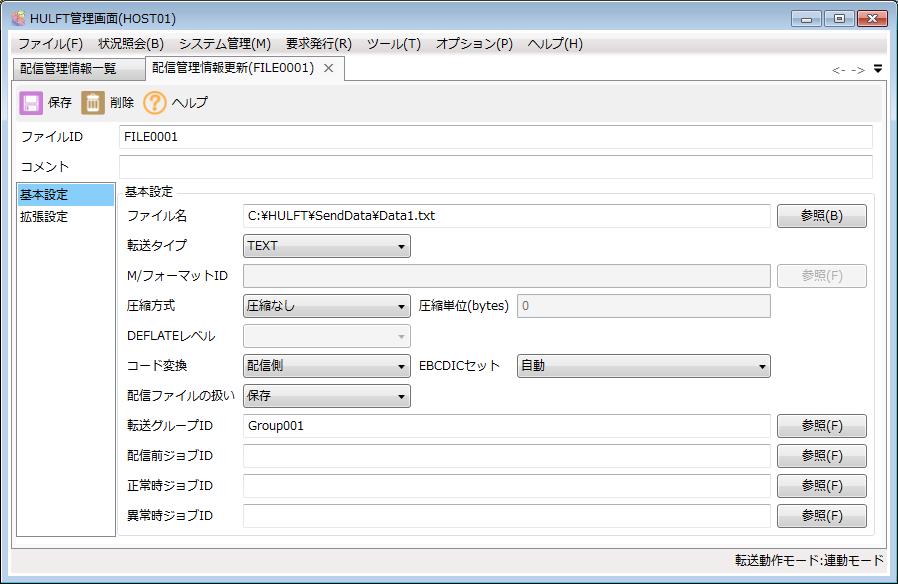The image size is (898, 584).
Task: Click the 転送動作モード:連動モード status text
Action: click(809, 560)
